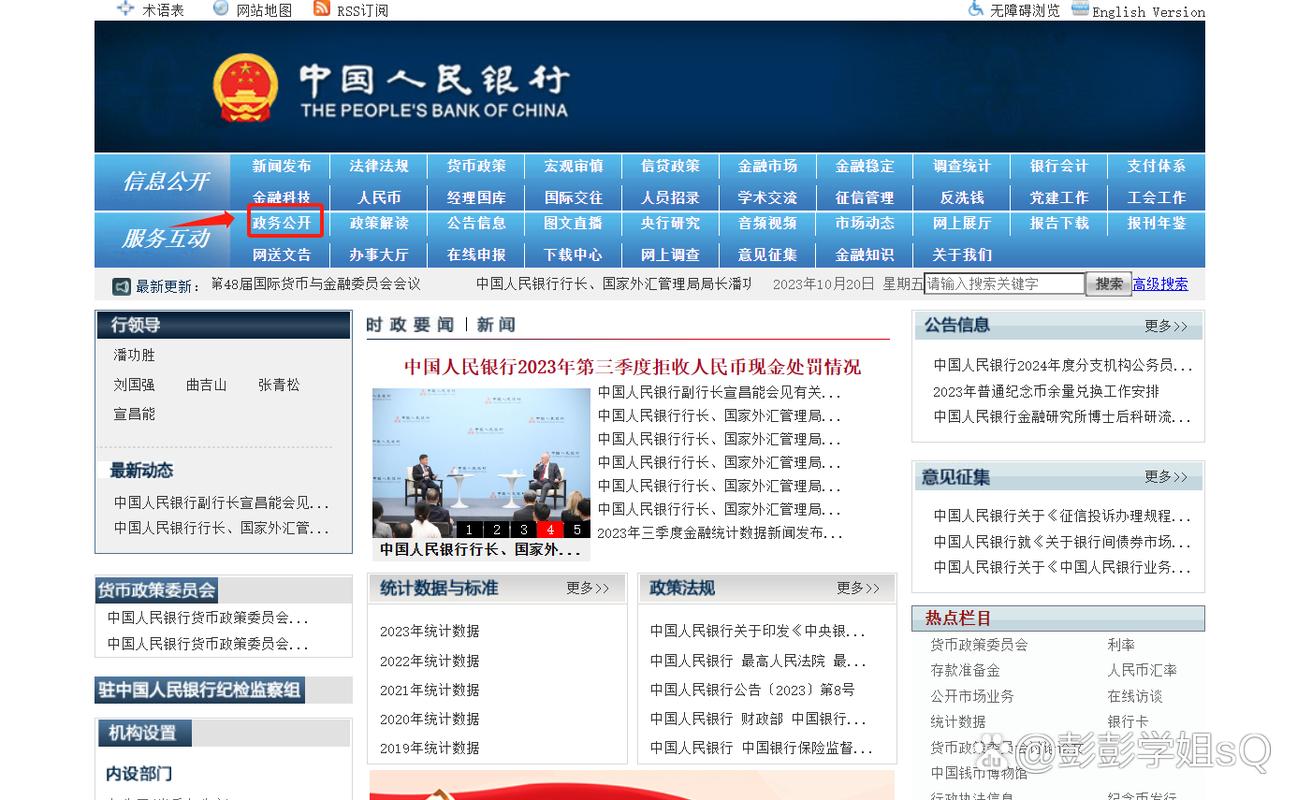Image resolution: width=1297 pixels, height=800 pixels.
Task: Expand 更多 in 意见征集 panel
Action: [1166, 477]
